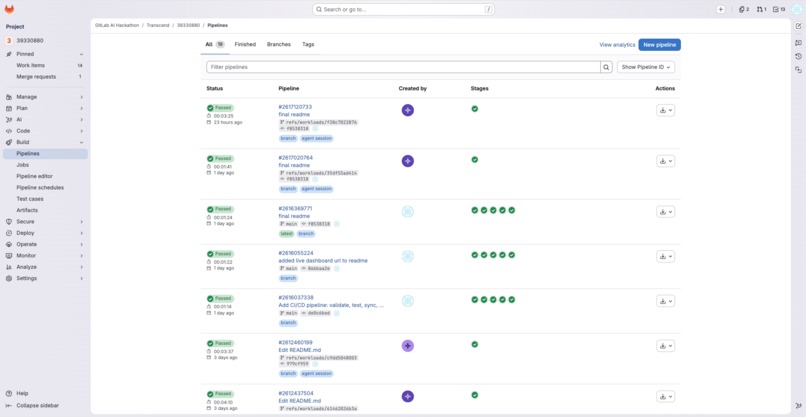The image size is (806, 417).
Task: Click the search magnifier button in filter bar
Action: (x=607, y=67)
